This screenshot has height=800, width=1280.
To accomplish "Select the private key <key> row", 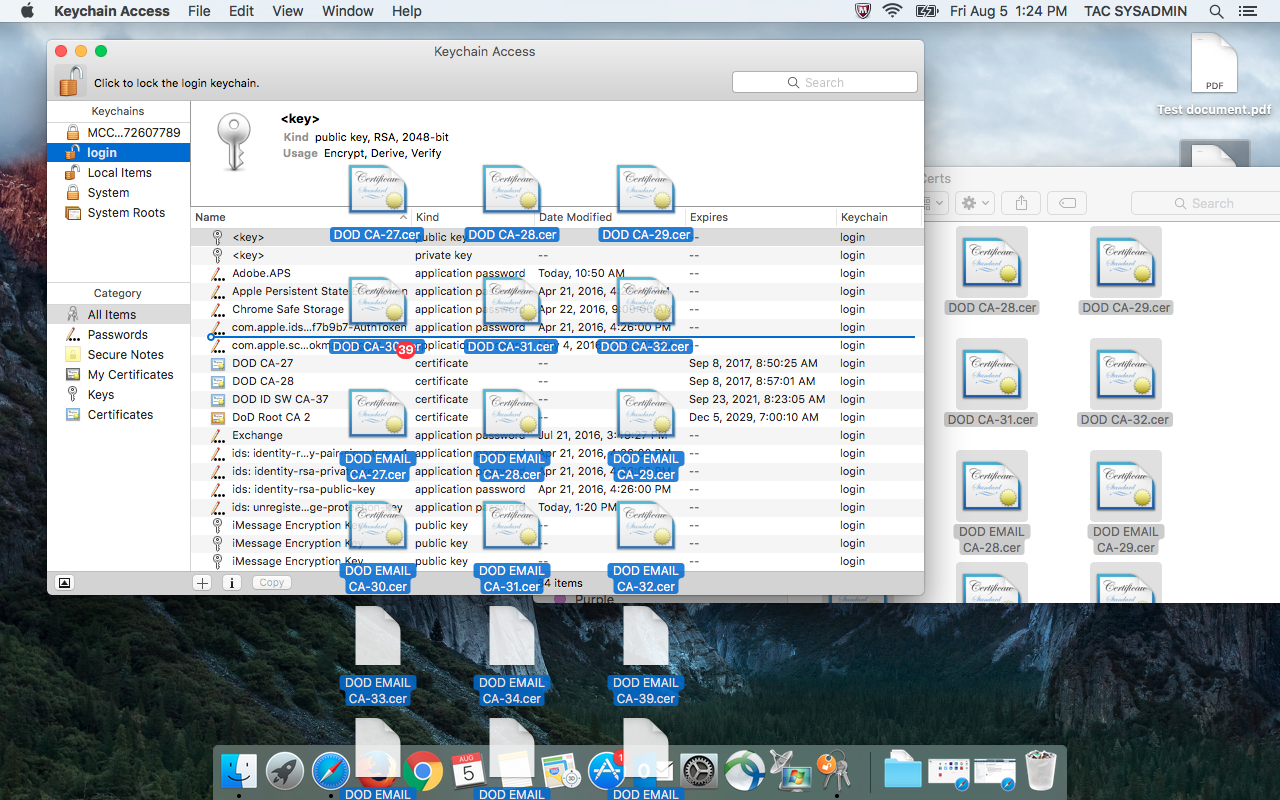I will (557, 255).
